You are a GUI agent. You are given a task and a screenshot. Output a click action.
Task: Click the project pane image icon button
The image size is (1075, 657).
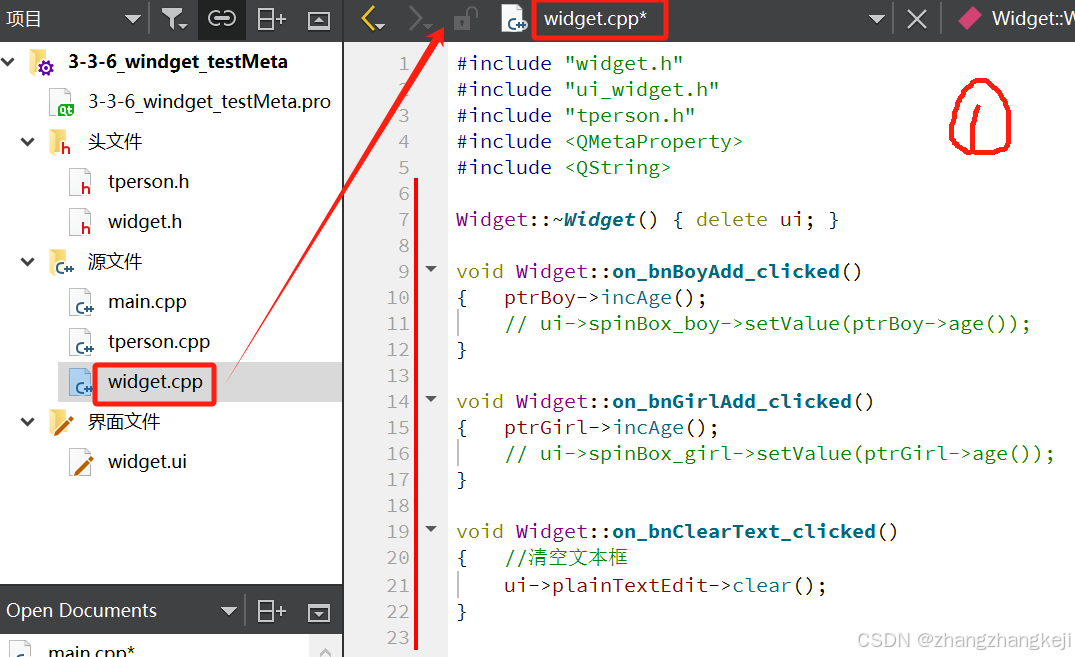click(319, 21)
